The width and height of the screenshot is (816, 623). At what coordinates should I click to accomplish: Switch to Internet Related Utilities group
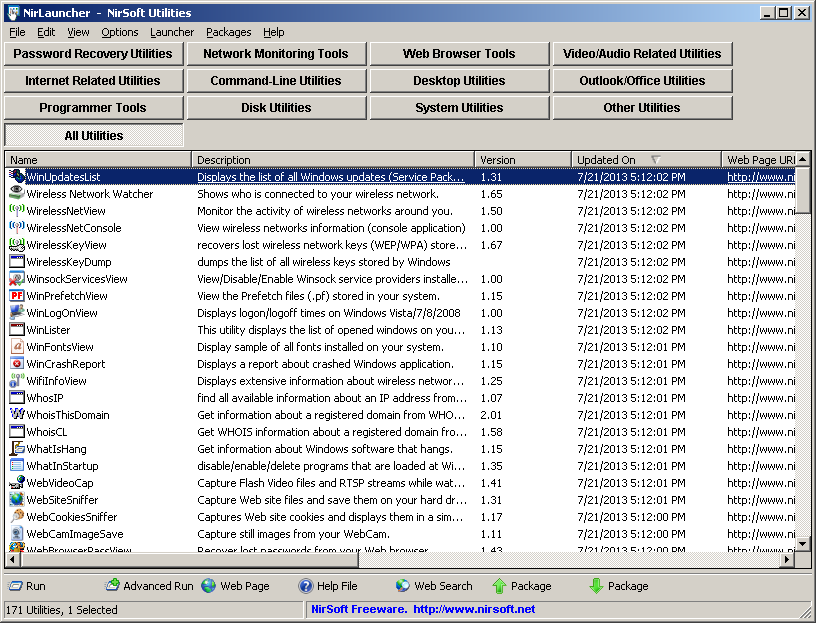tap(94, 81)
